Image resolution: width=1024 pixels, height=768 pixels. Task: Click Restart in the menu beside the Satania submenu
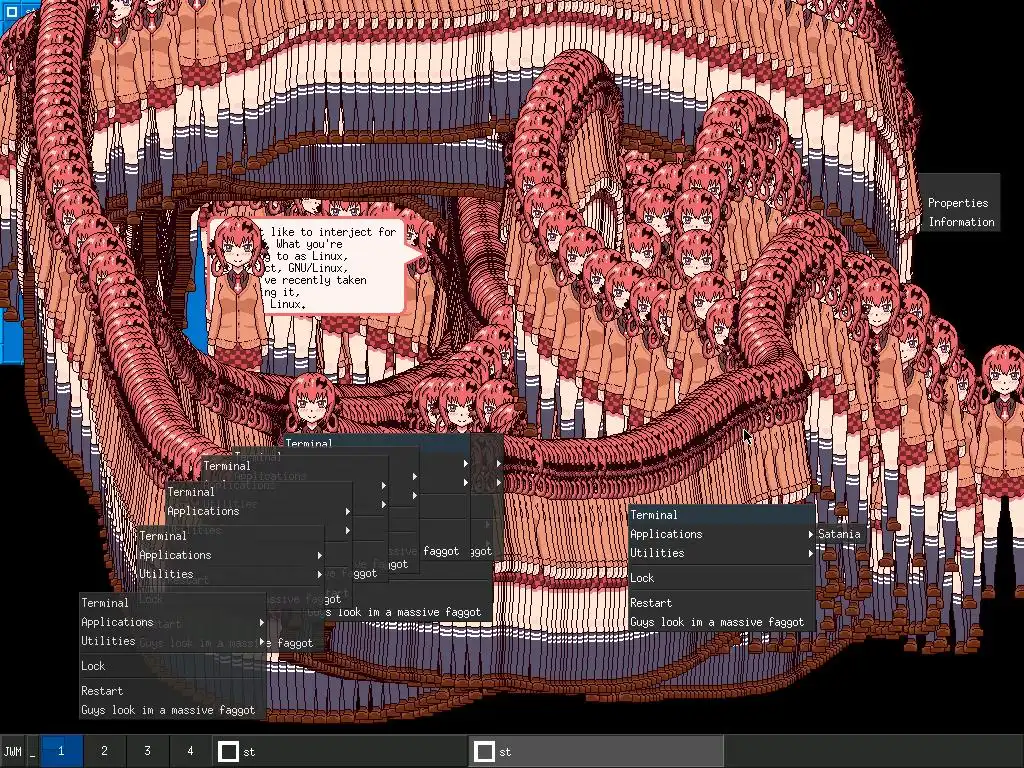[722, 603]
